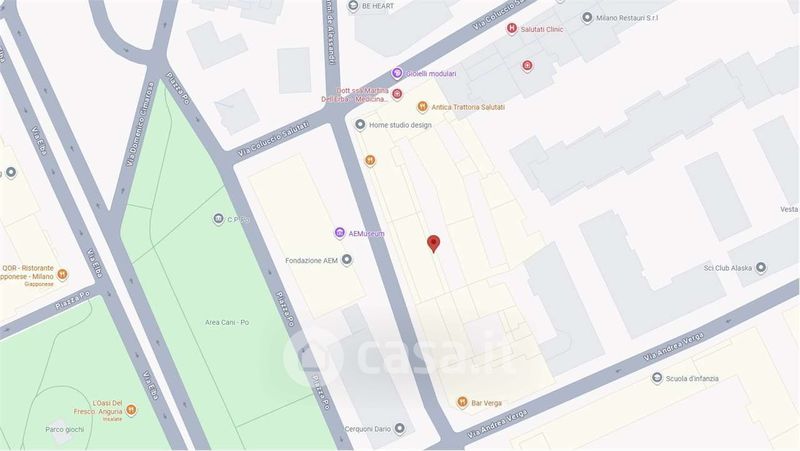The width and height of the screenshot is (800, 451).
Task: Click the Fondazione AEM marker icon
Action: [x=347, y=260]
